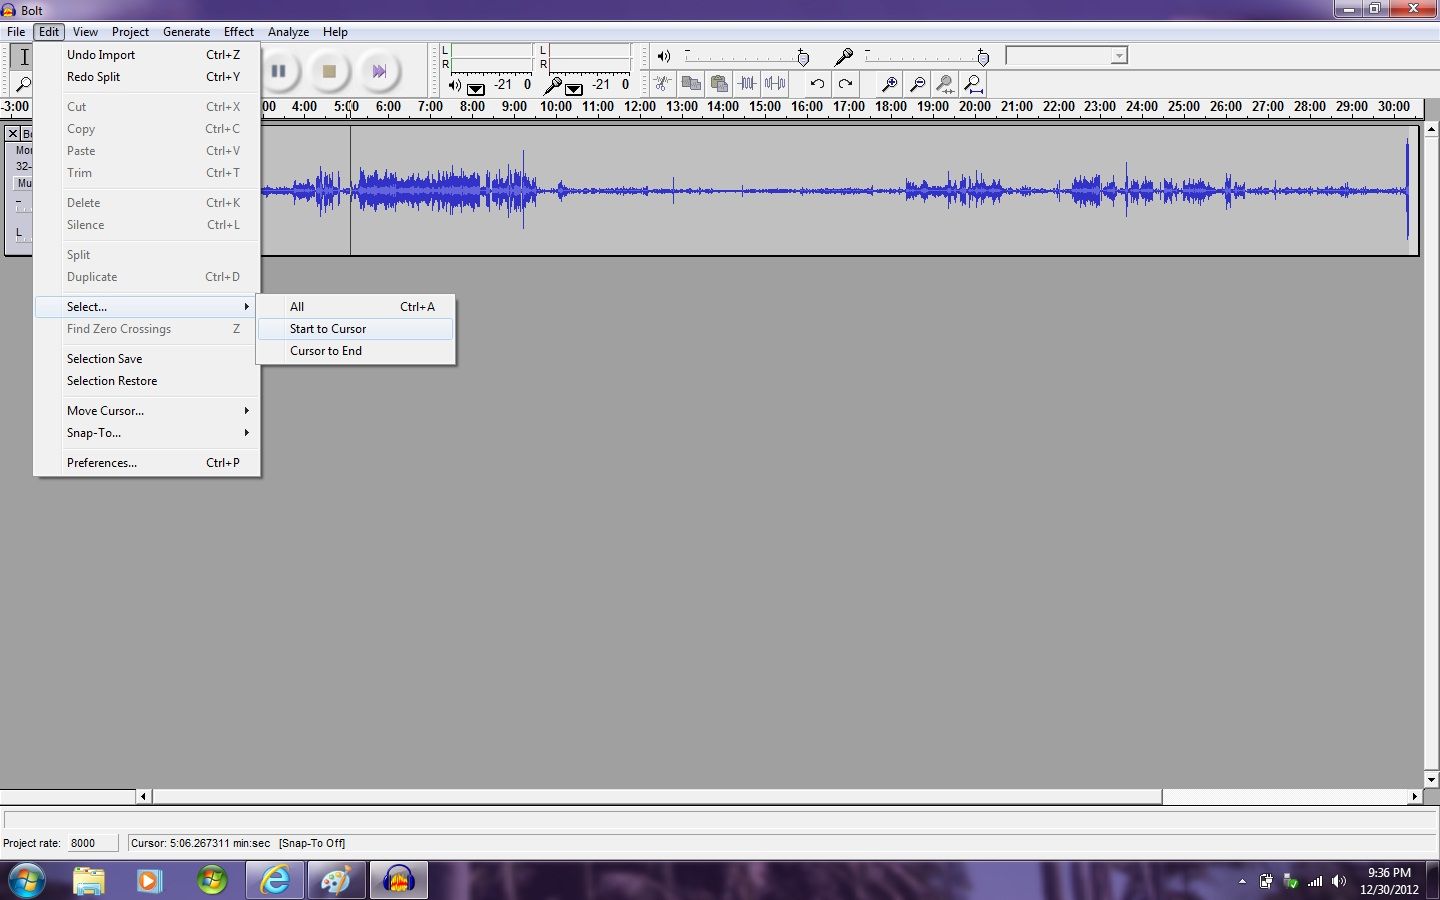Click the Fit project in window icon
The image size is (1440, 900).
pos(973,83)
